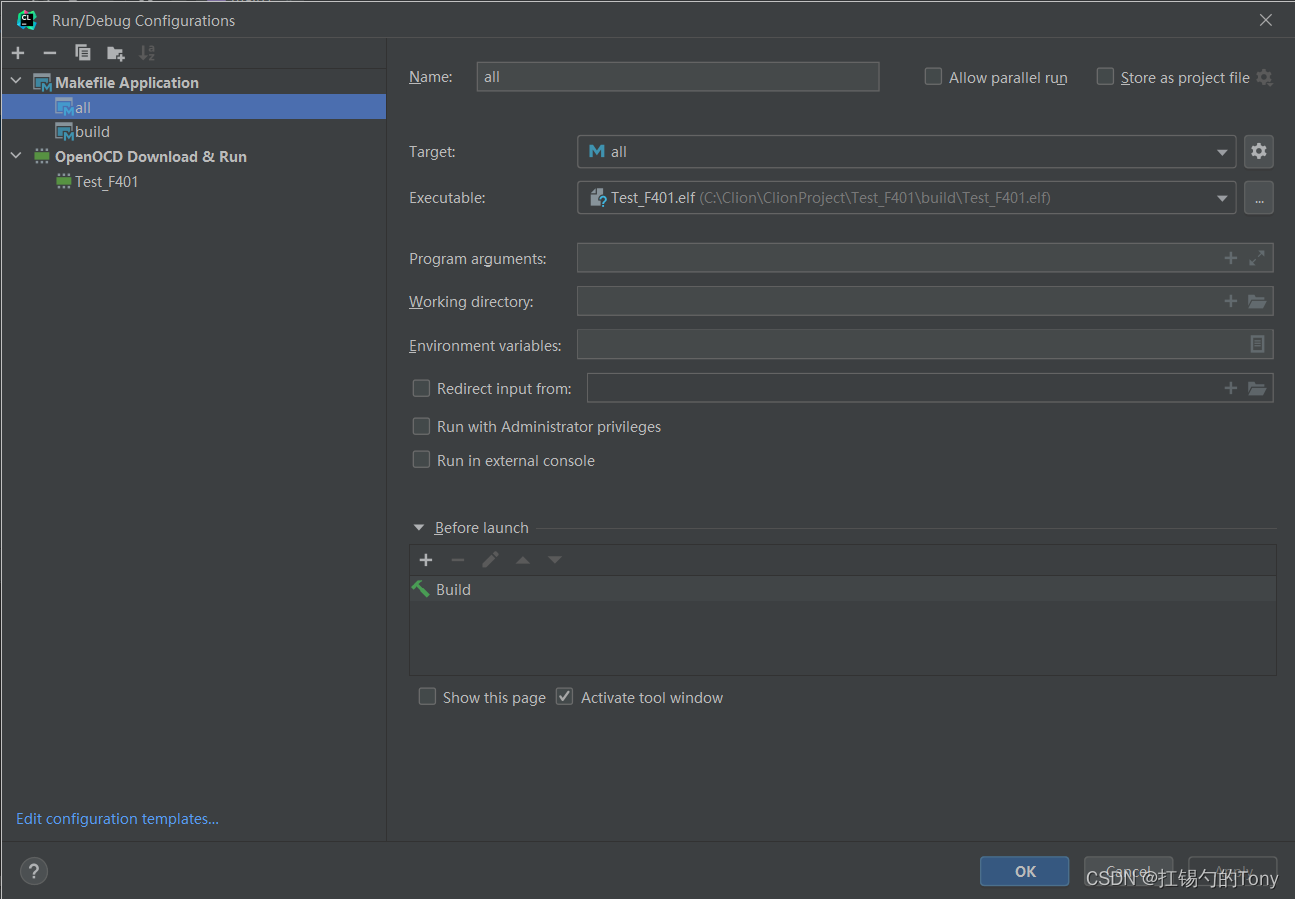Uncheck Activate tool window

(x=565, y=697)
